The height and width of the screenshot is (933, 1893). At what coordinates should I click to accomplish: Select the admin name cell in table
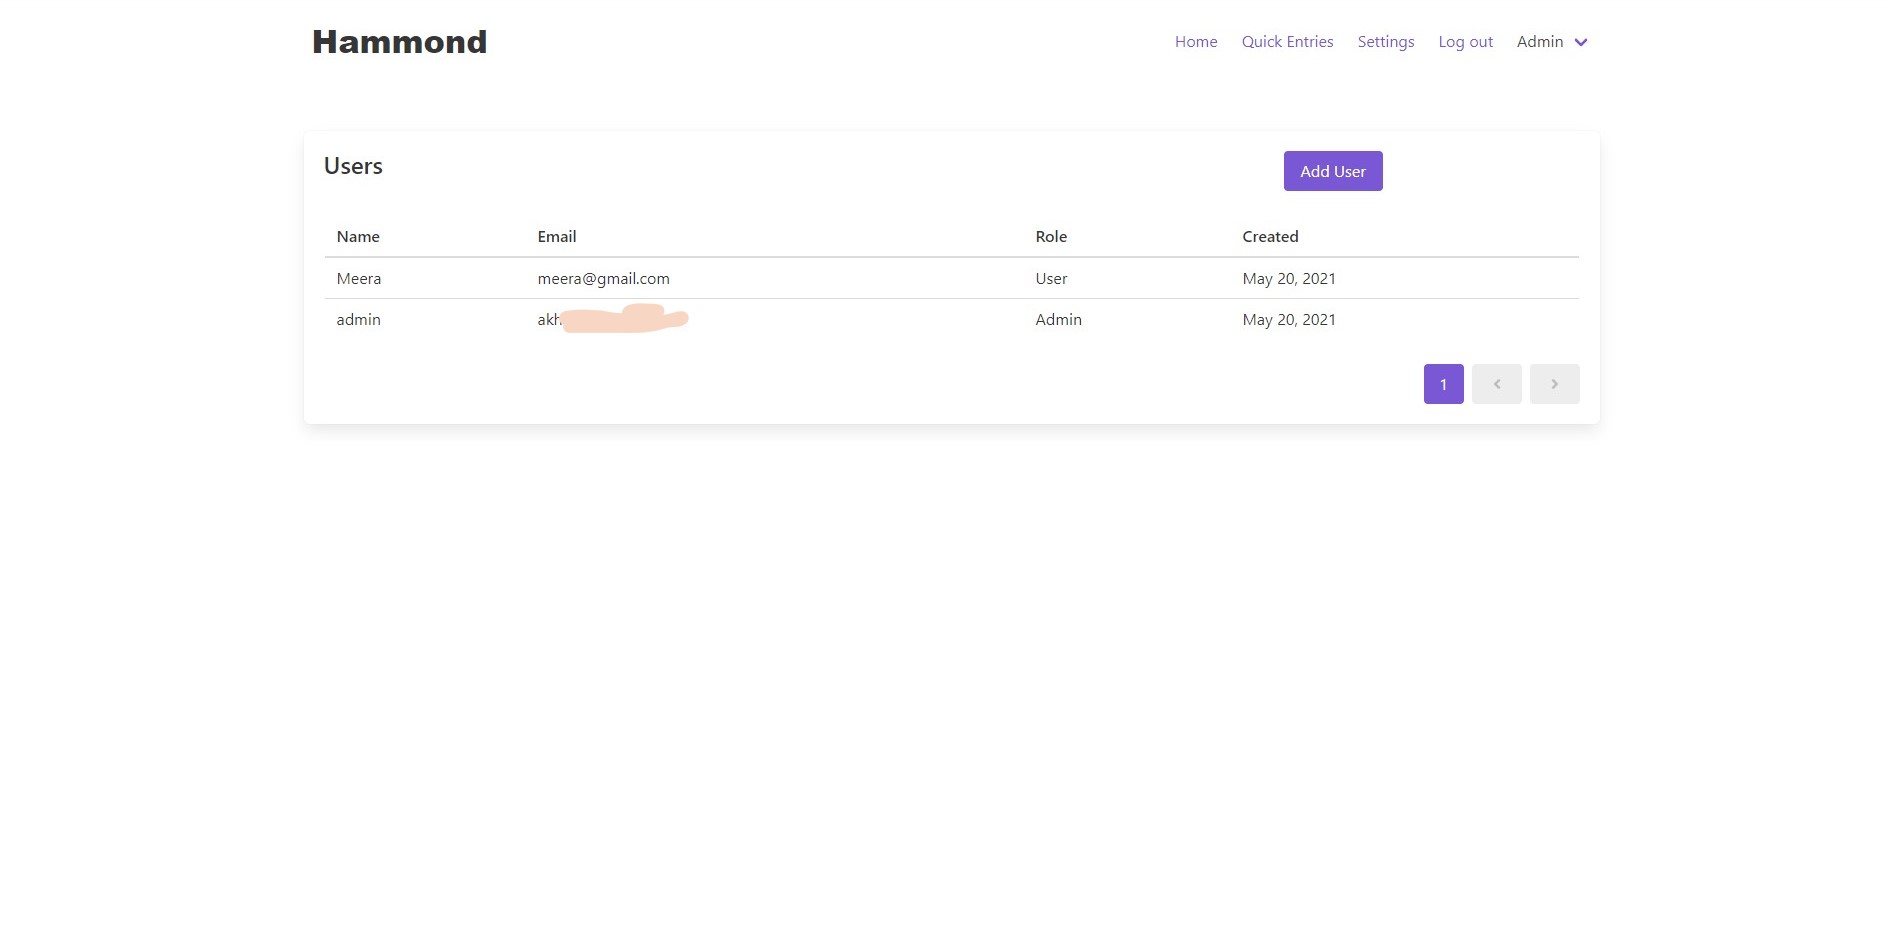tap(358, 320)
